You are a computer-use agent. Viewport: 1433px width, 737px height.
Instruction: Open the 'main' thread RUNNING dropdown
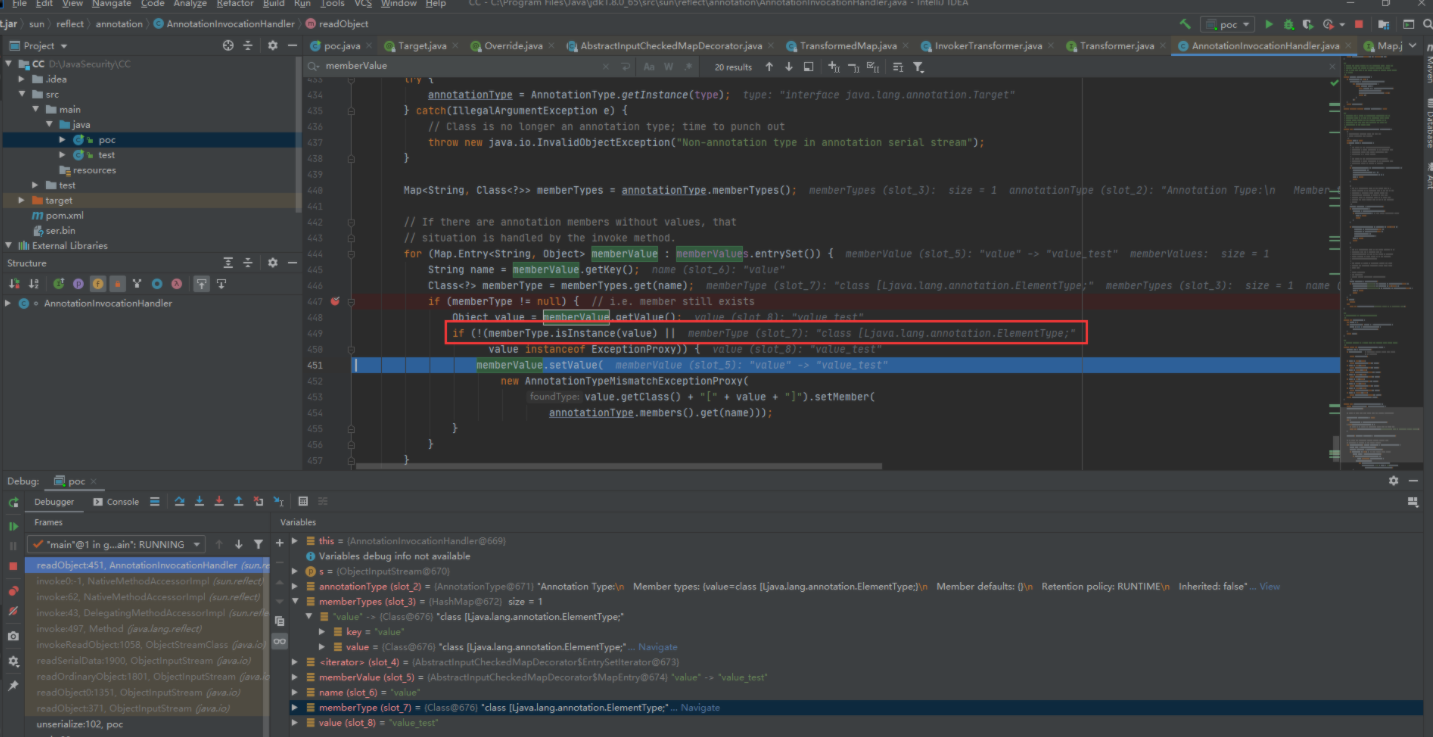point(116,544)
